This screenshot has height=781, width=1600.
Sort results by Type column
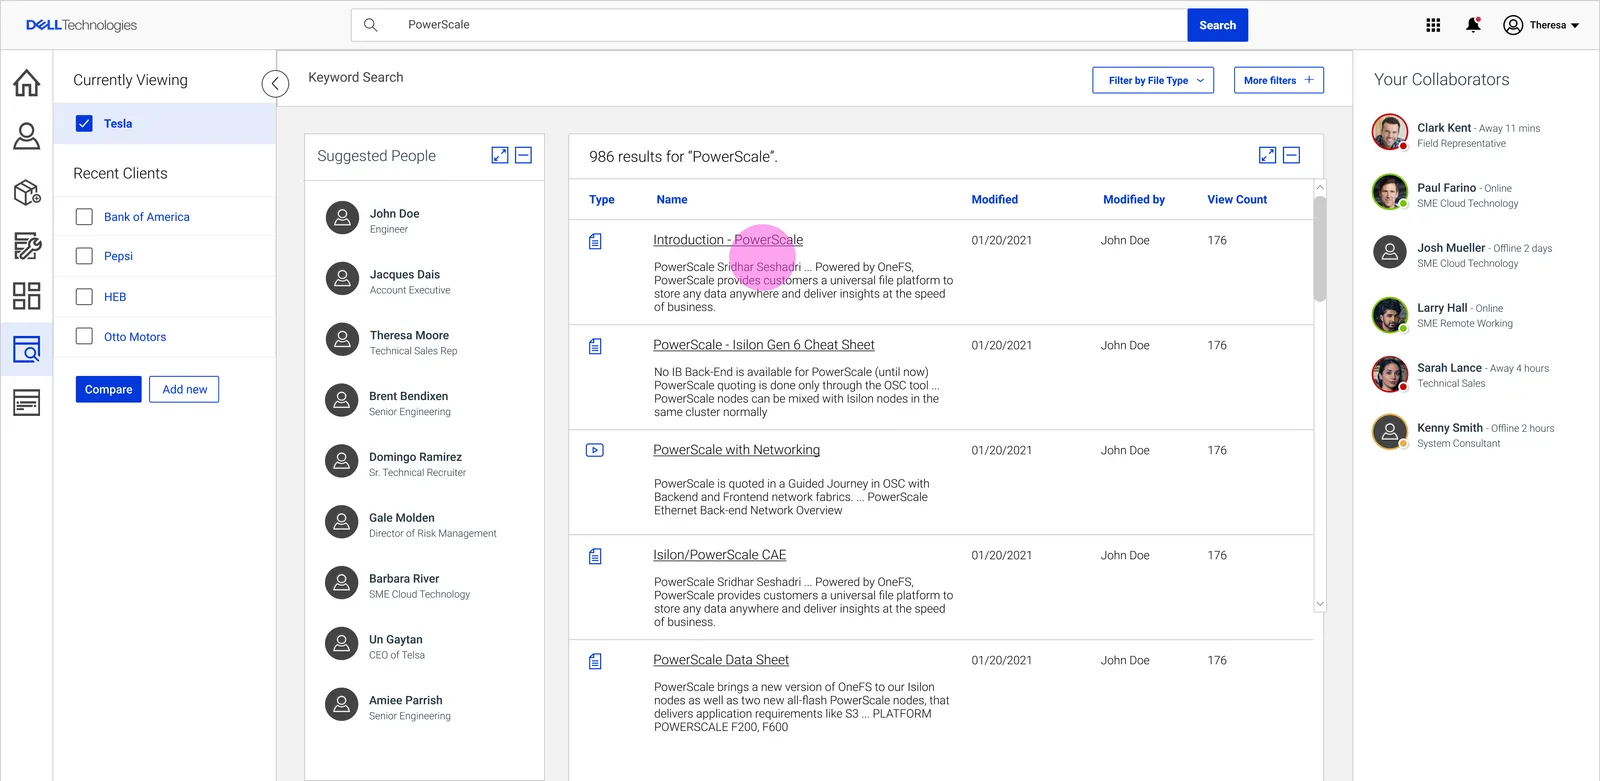pyautogui.click(x=602, y=200)
